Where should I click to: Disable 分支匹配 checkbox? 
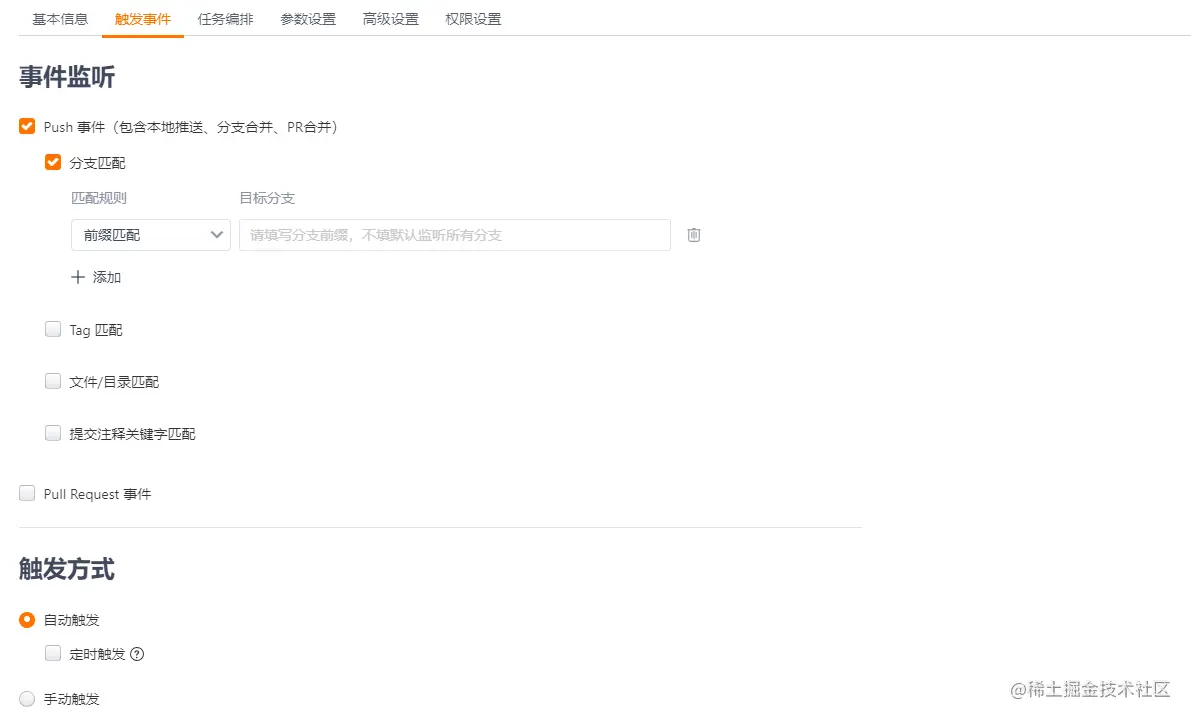coord(52,162)
